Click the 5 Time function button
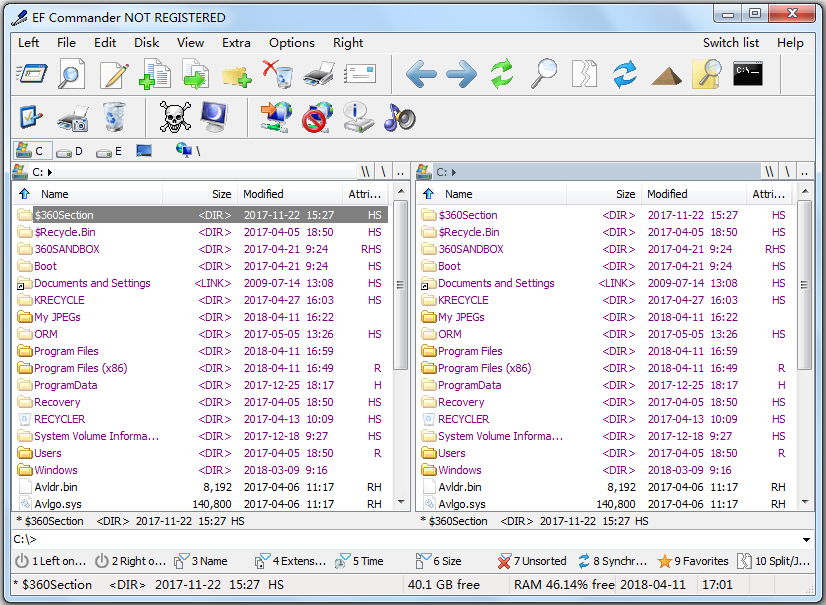 [x=359, y=561]
